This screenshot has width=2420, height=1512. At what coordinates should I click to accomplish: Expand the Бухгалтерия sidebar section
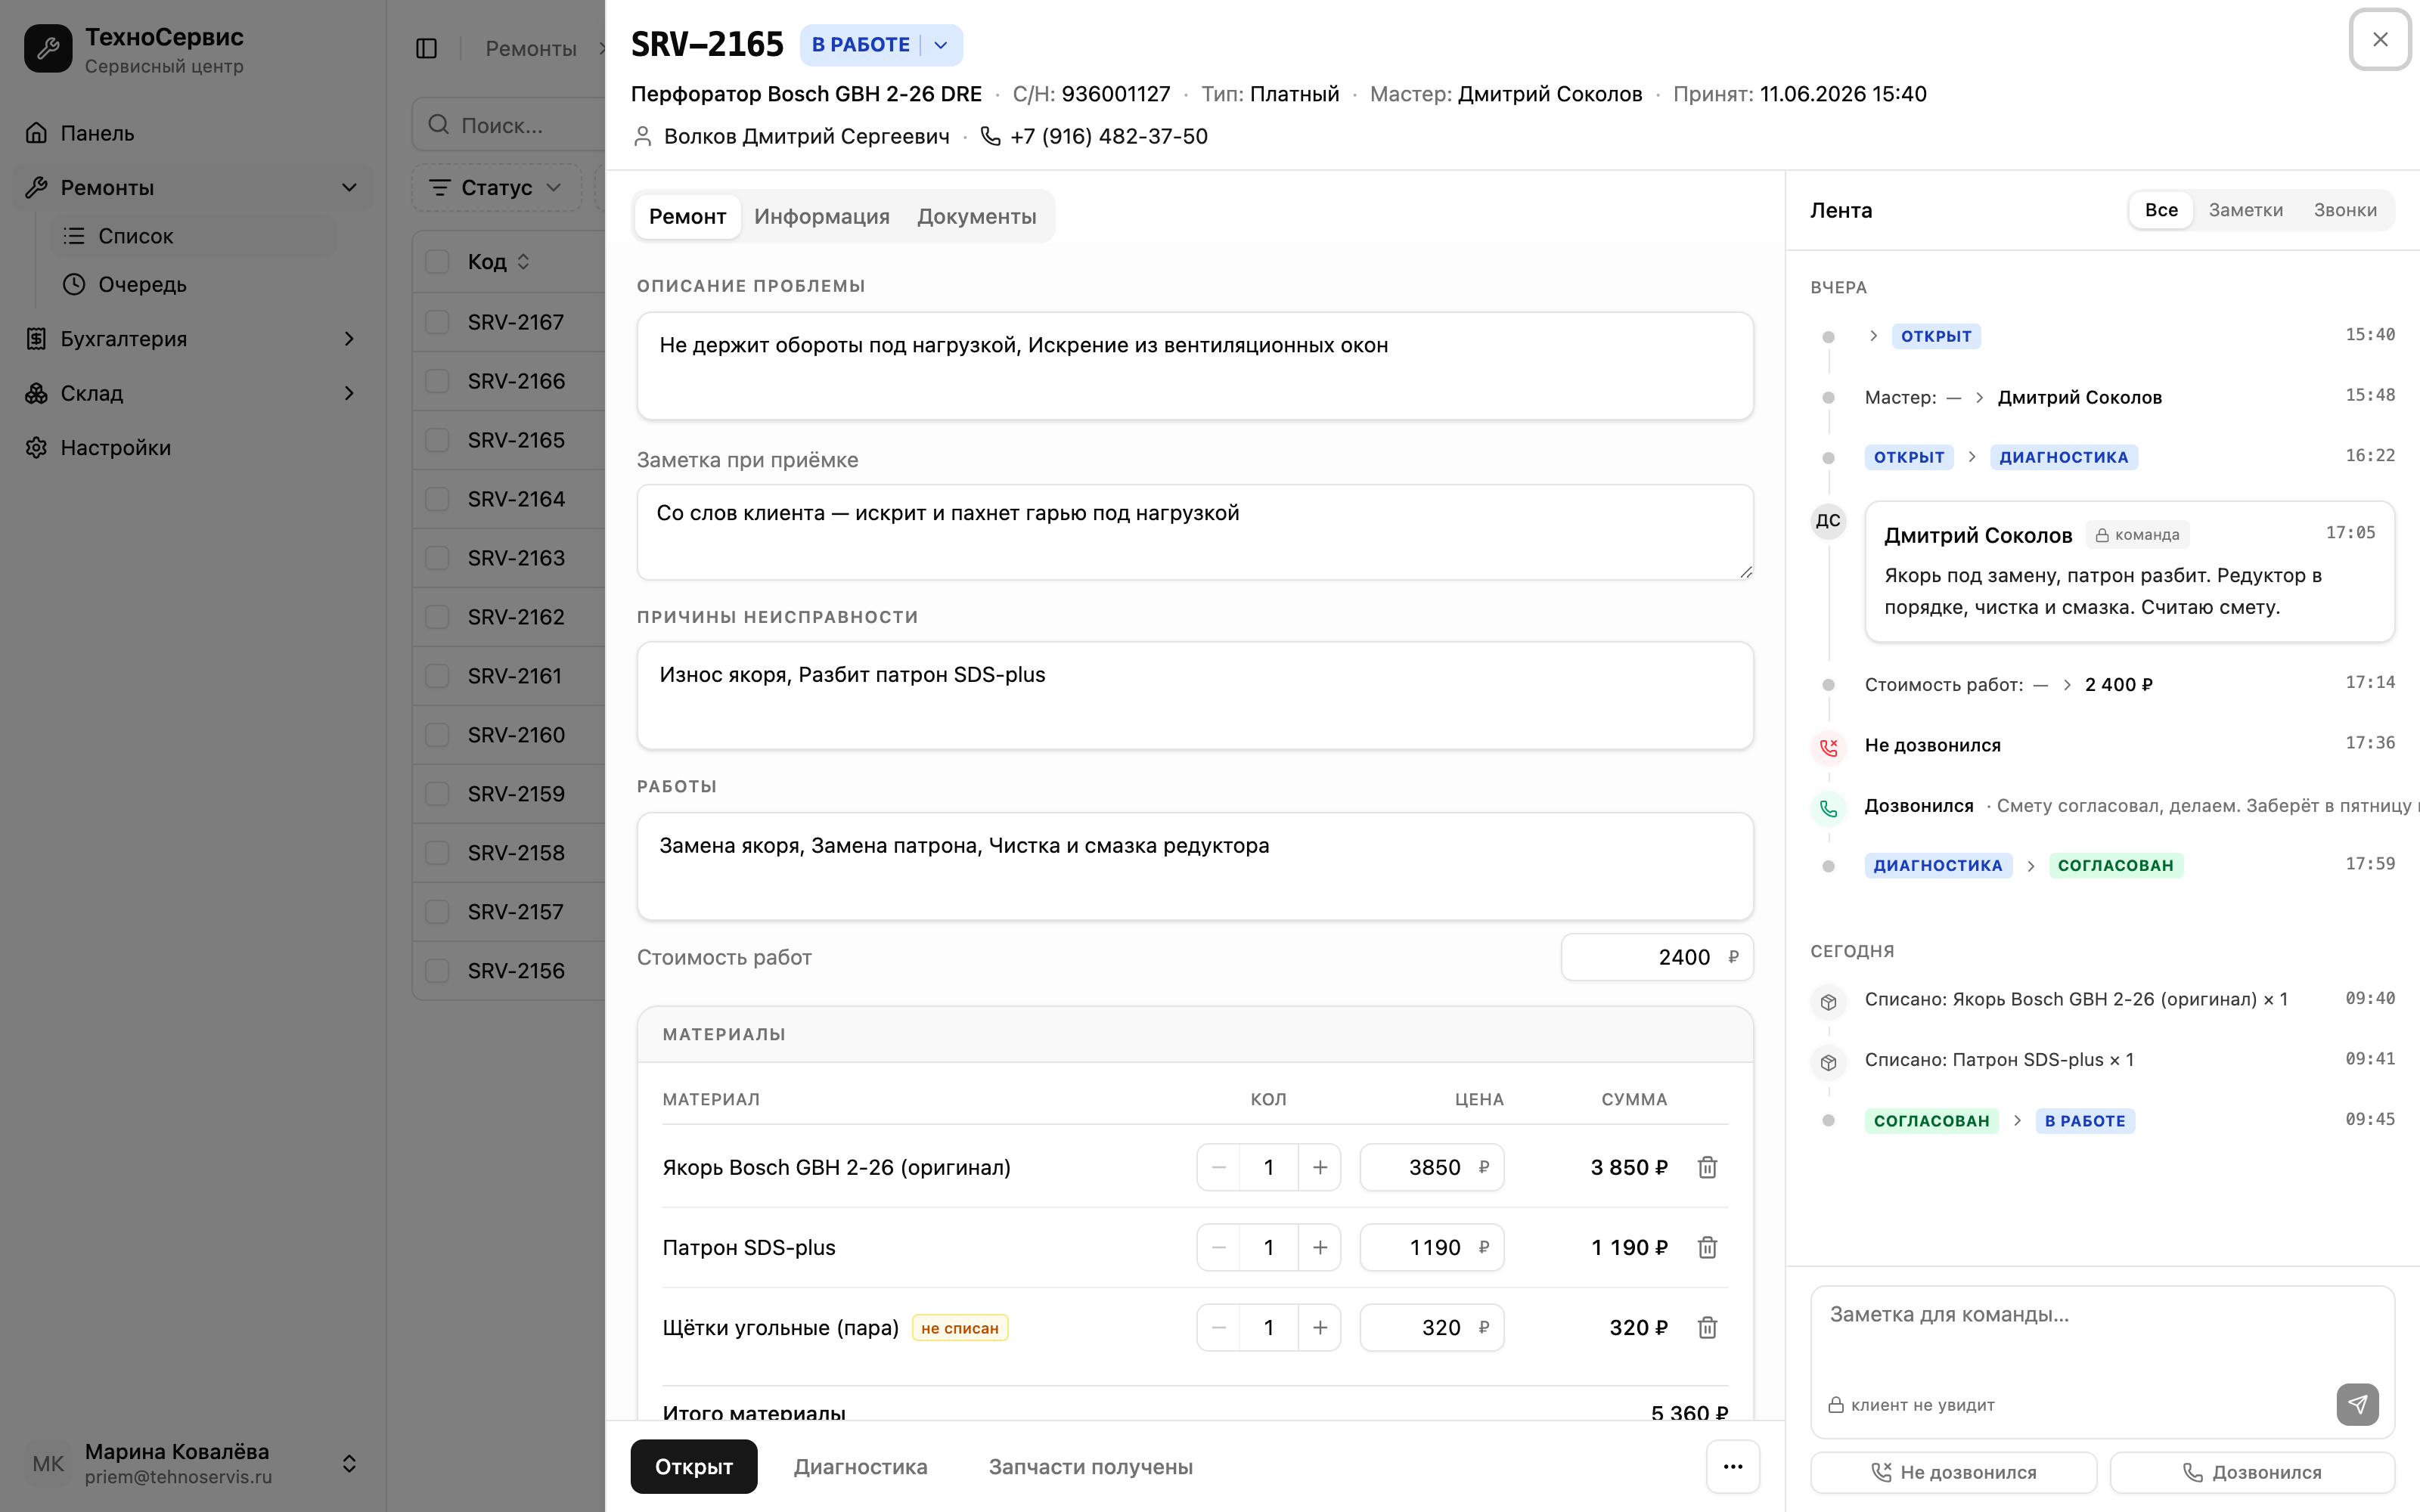(349, 339)
